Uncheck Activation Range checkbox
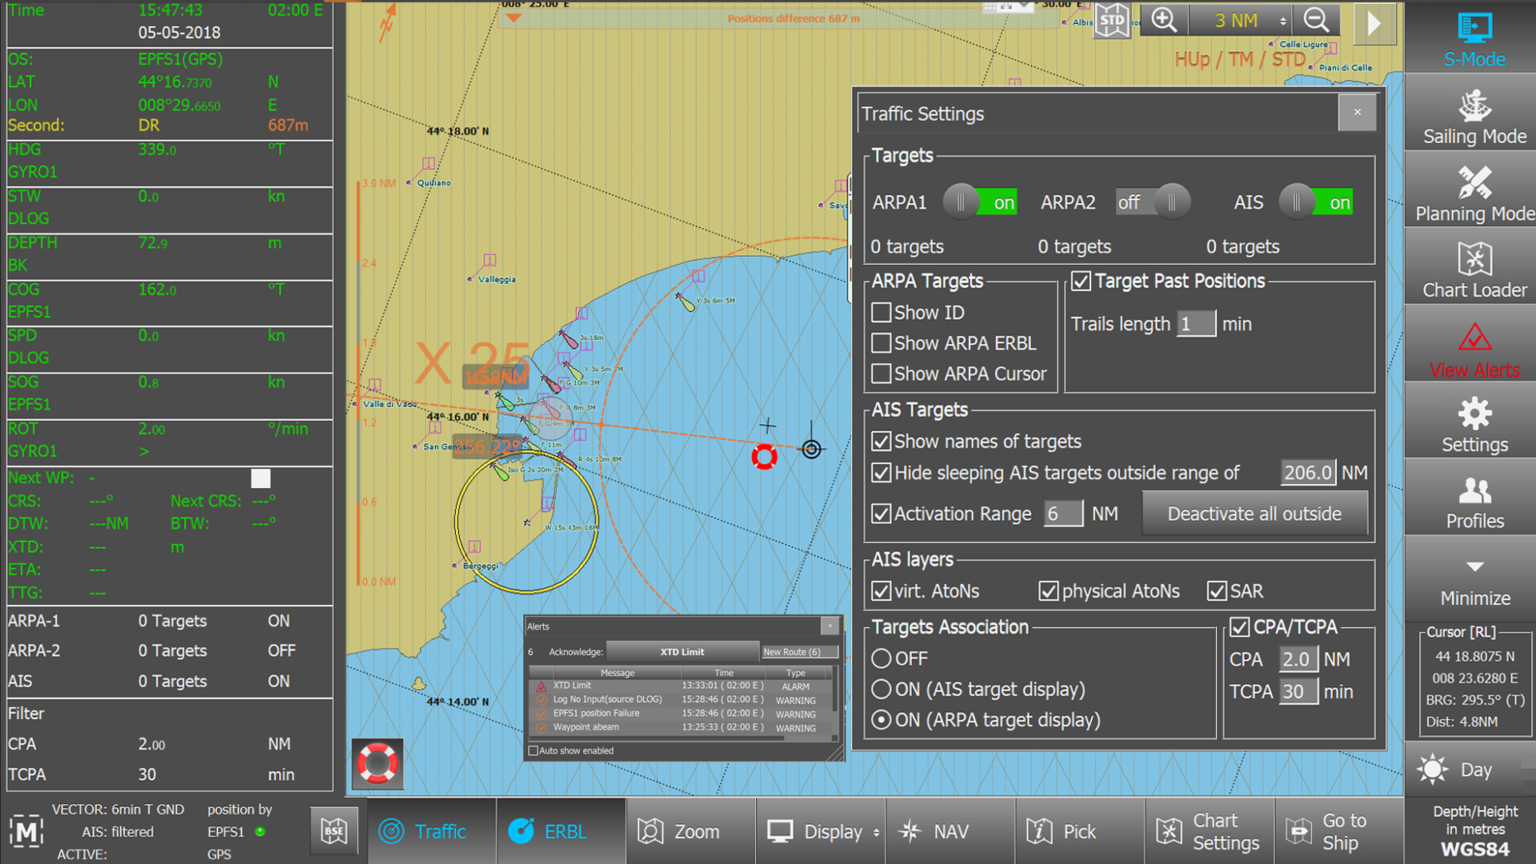Screen dimensions: 1536x864 (x=881, y=513)
